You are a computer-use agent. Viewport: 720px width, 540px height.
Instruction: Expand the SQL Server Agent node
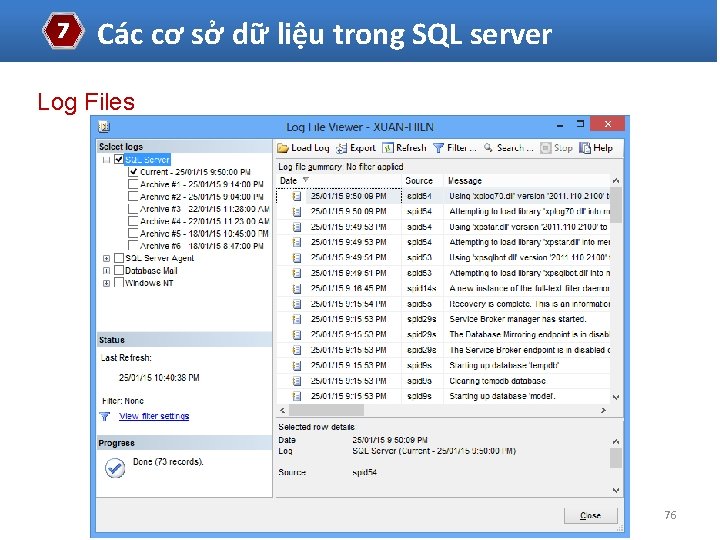click(x=106, y=259)
